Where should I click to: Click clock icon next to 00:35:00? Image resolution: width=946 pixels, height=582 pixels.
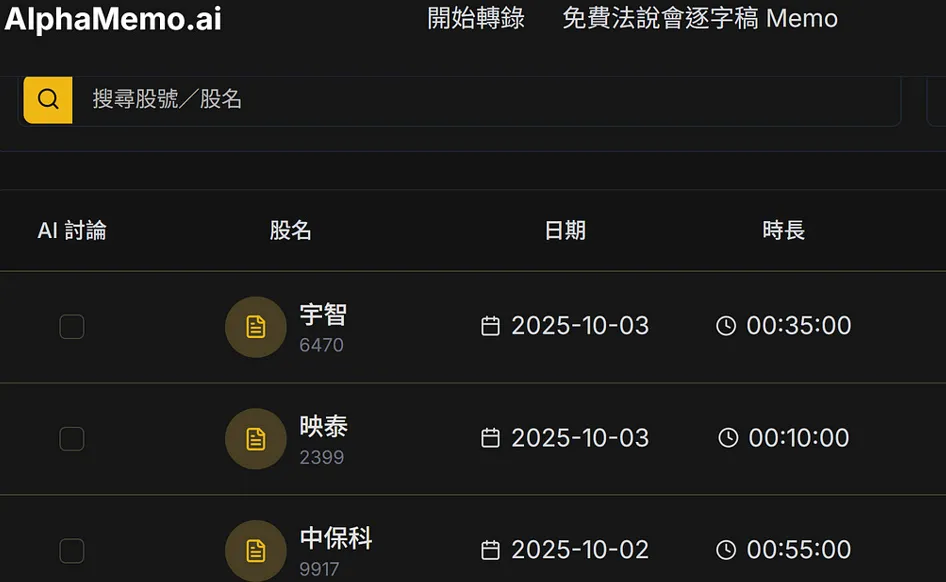(726, 326)
